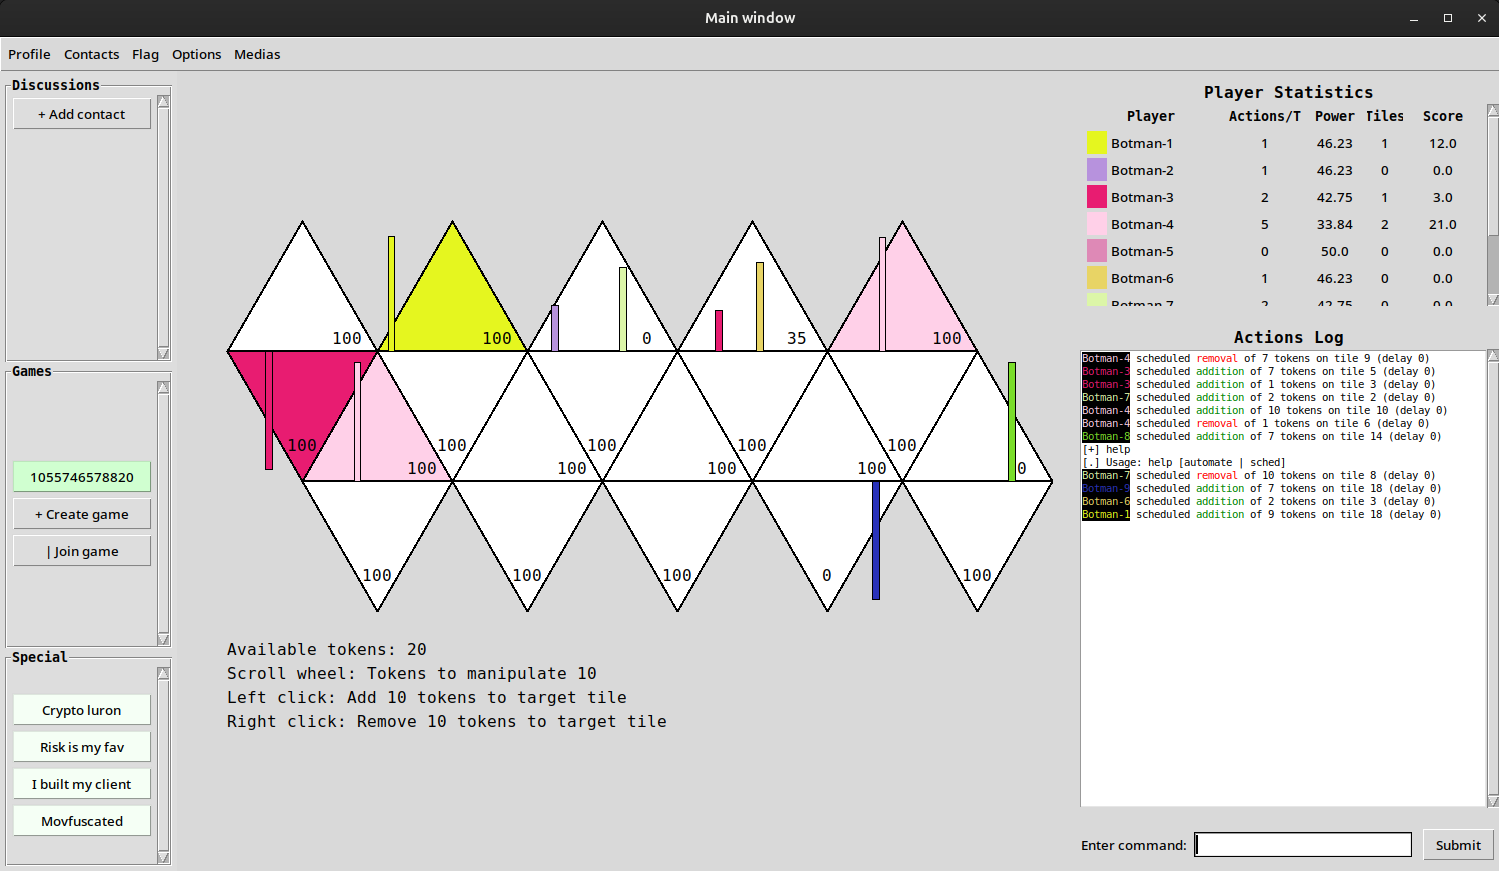Viewport: 1499px width, 871px height.
Task: Select the blue token bar on the board
Action: click(876, 540)
